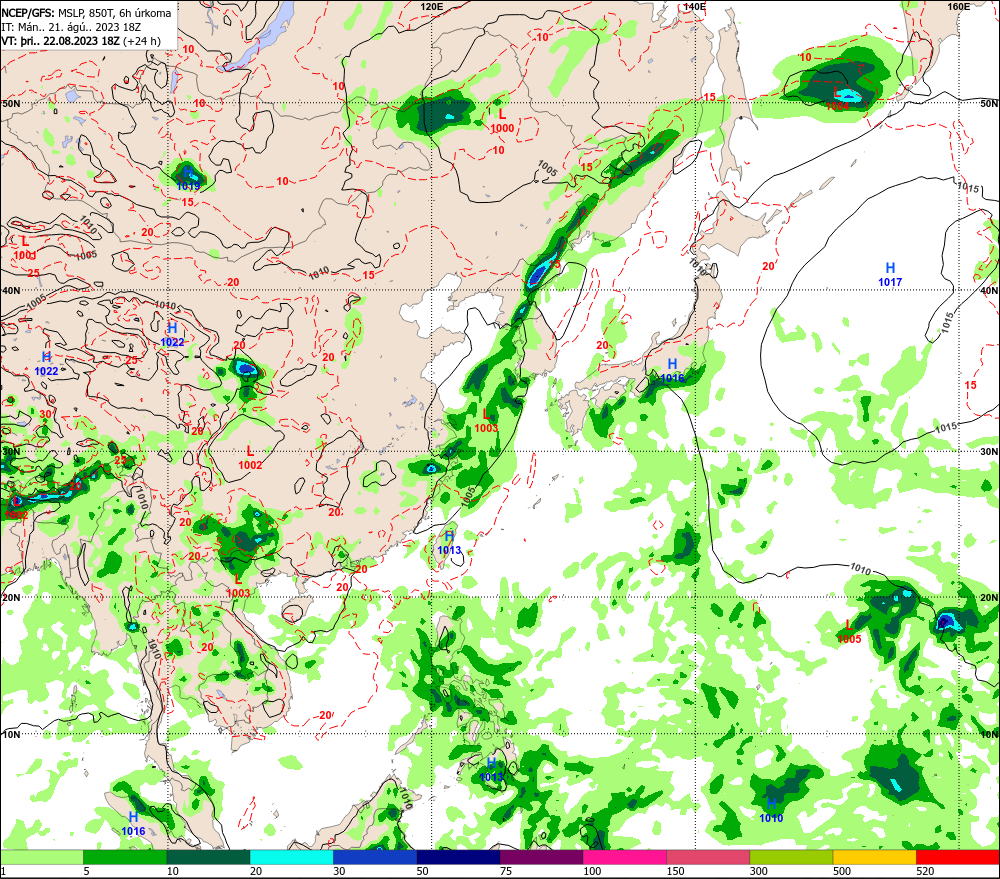Click the L 1000 low over Manchuria

(x=502, y=121)
